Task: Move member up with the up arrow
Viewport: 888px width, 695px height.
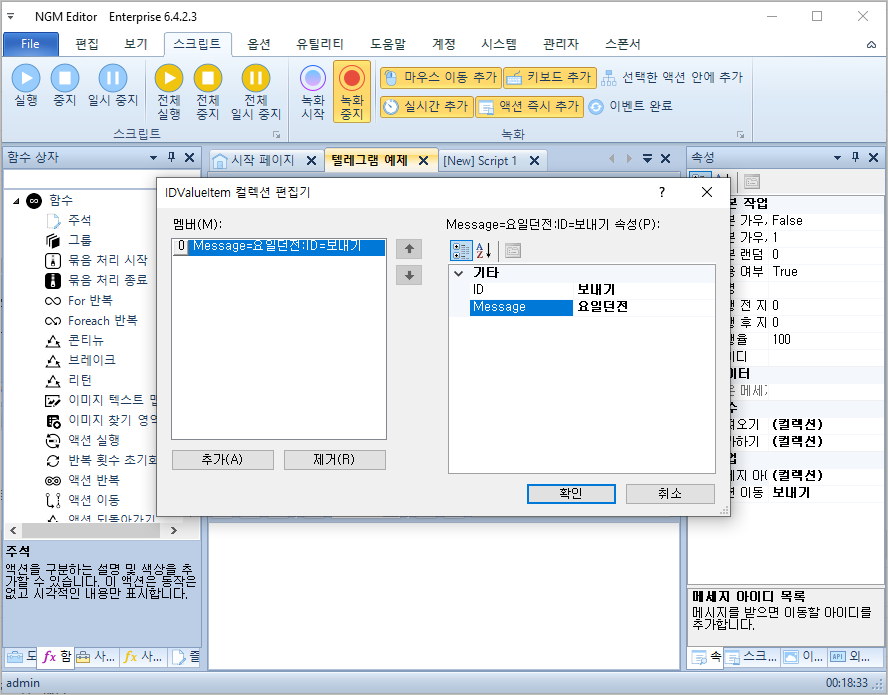Action: [x=408, y=249]
